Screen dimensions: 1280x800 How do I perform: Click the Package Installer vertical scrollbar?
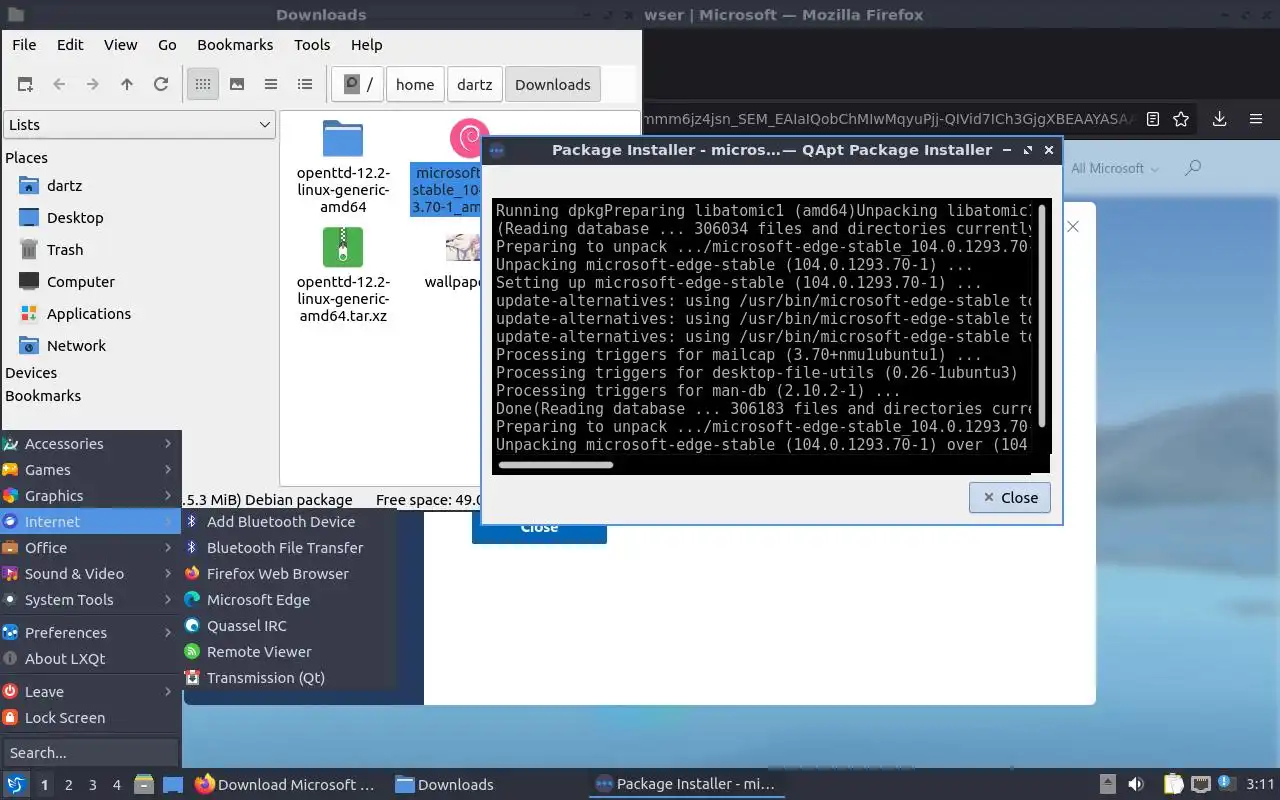click(1042, 315)
